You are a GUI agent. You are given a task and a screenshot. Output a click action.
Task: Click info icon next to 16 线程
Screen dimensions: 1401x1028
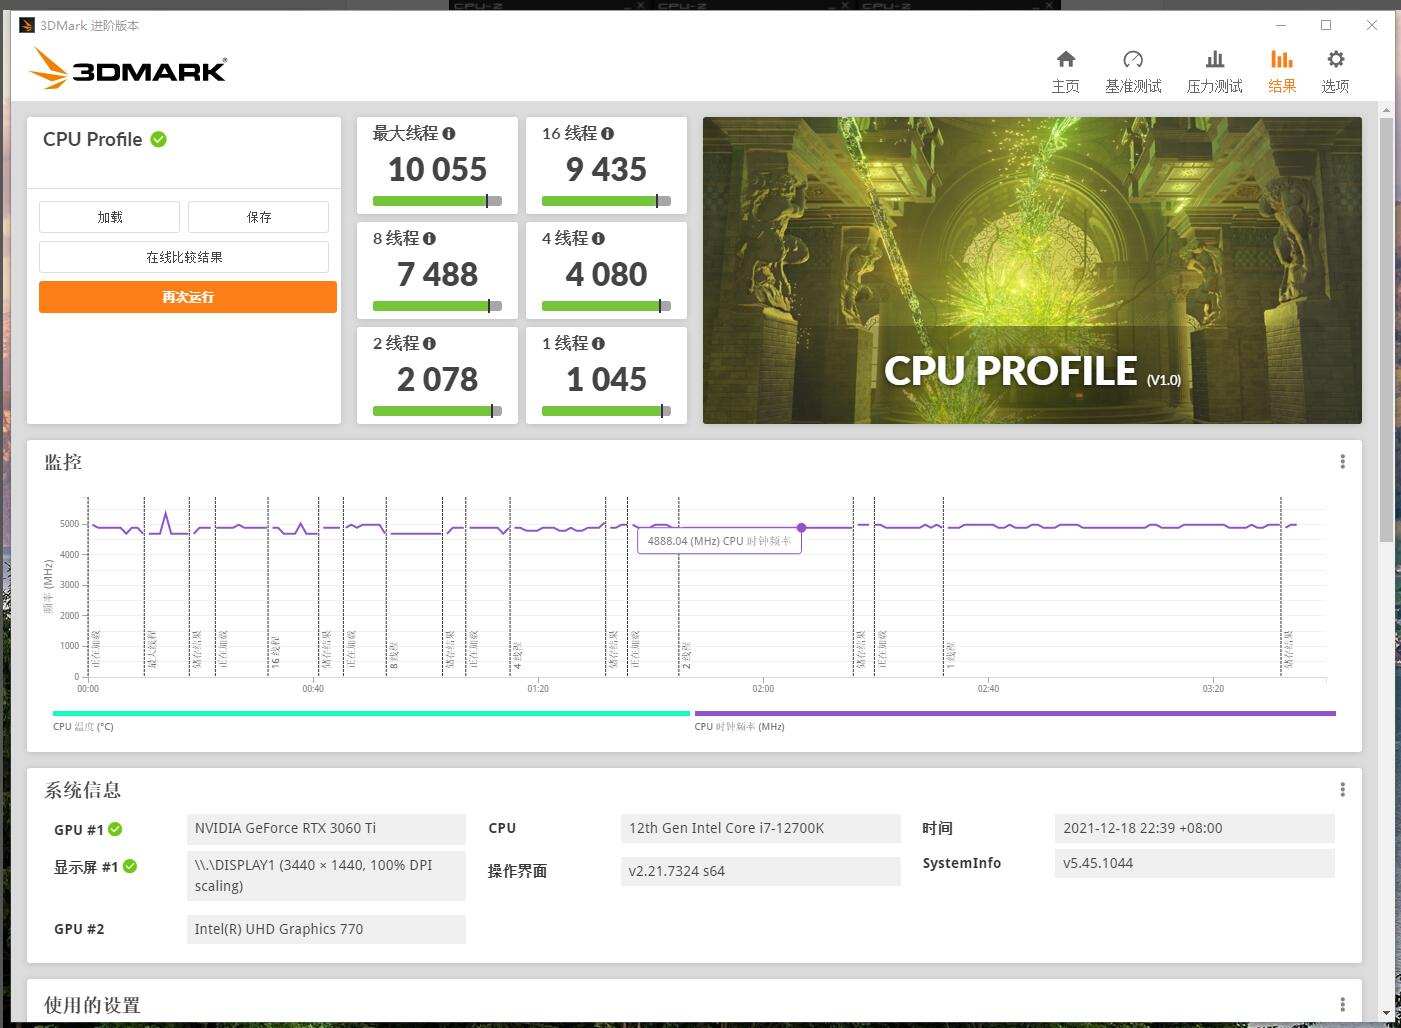608,133
